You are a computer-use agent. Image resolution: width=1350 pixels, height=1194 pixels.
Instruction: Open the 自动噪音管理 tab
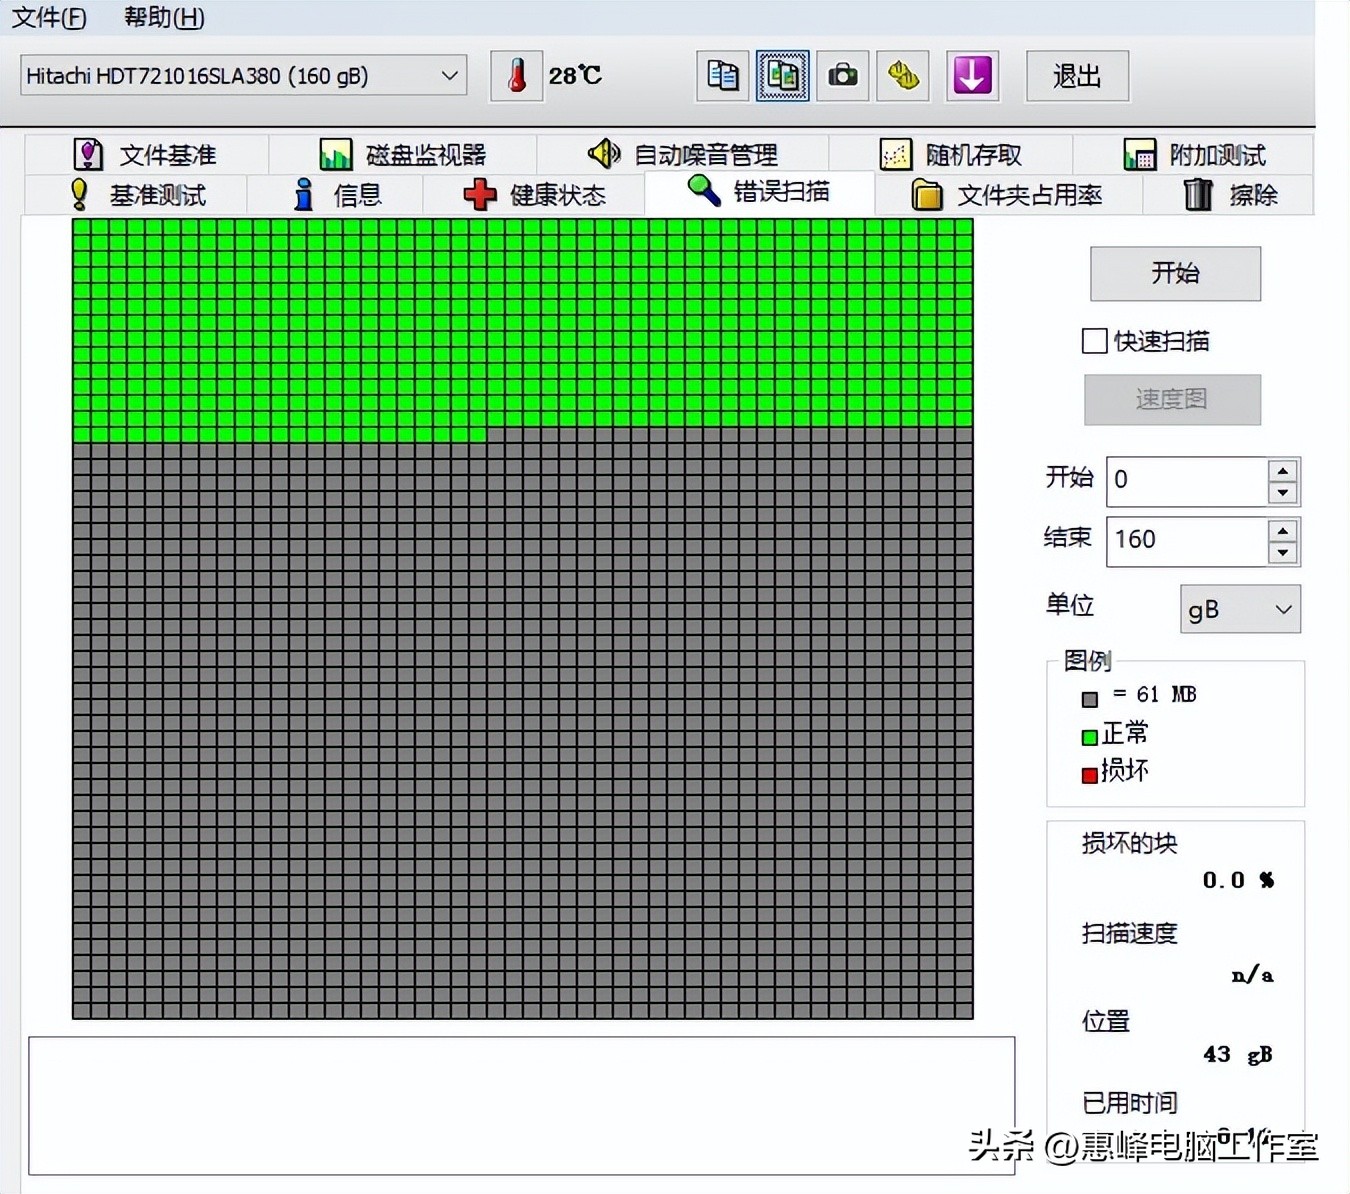683,155
